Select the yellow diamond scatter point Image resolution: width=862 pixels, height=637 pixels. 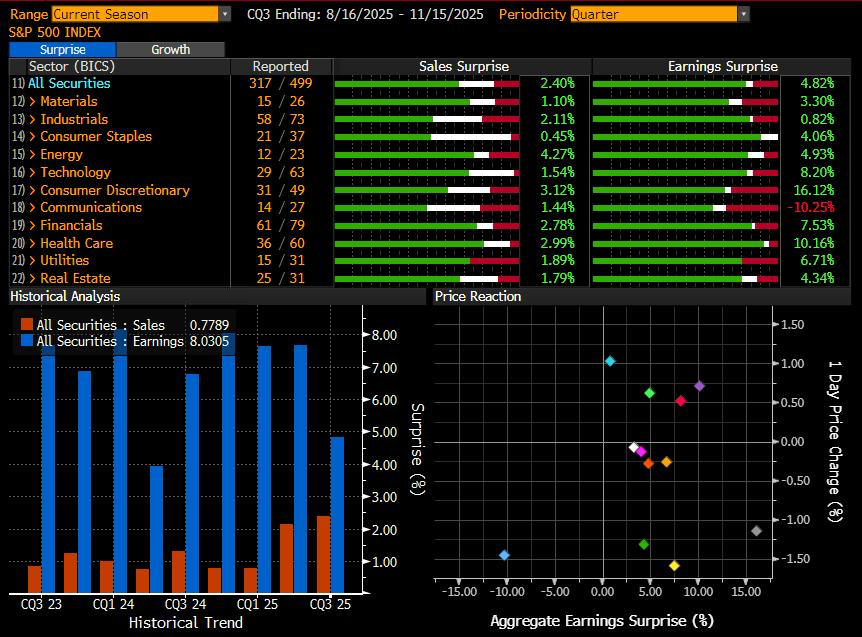674,566
